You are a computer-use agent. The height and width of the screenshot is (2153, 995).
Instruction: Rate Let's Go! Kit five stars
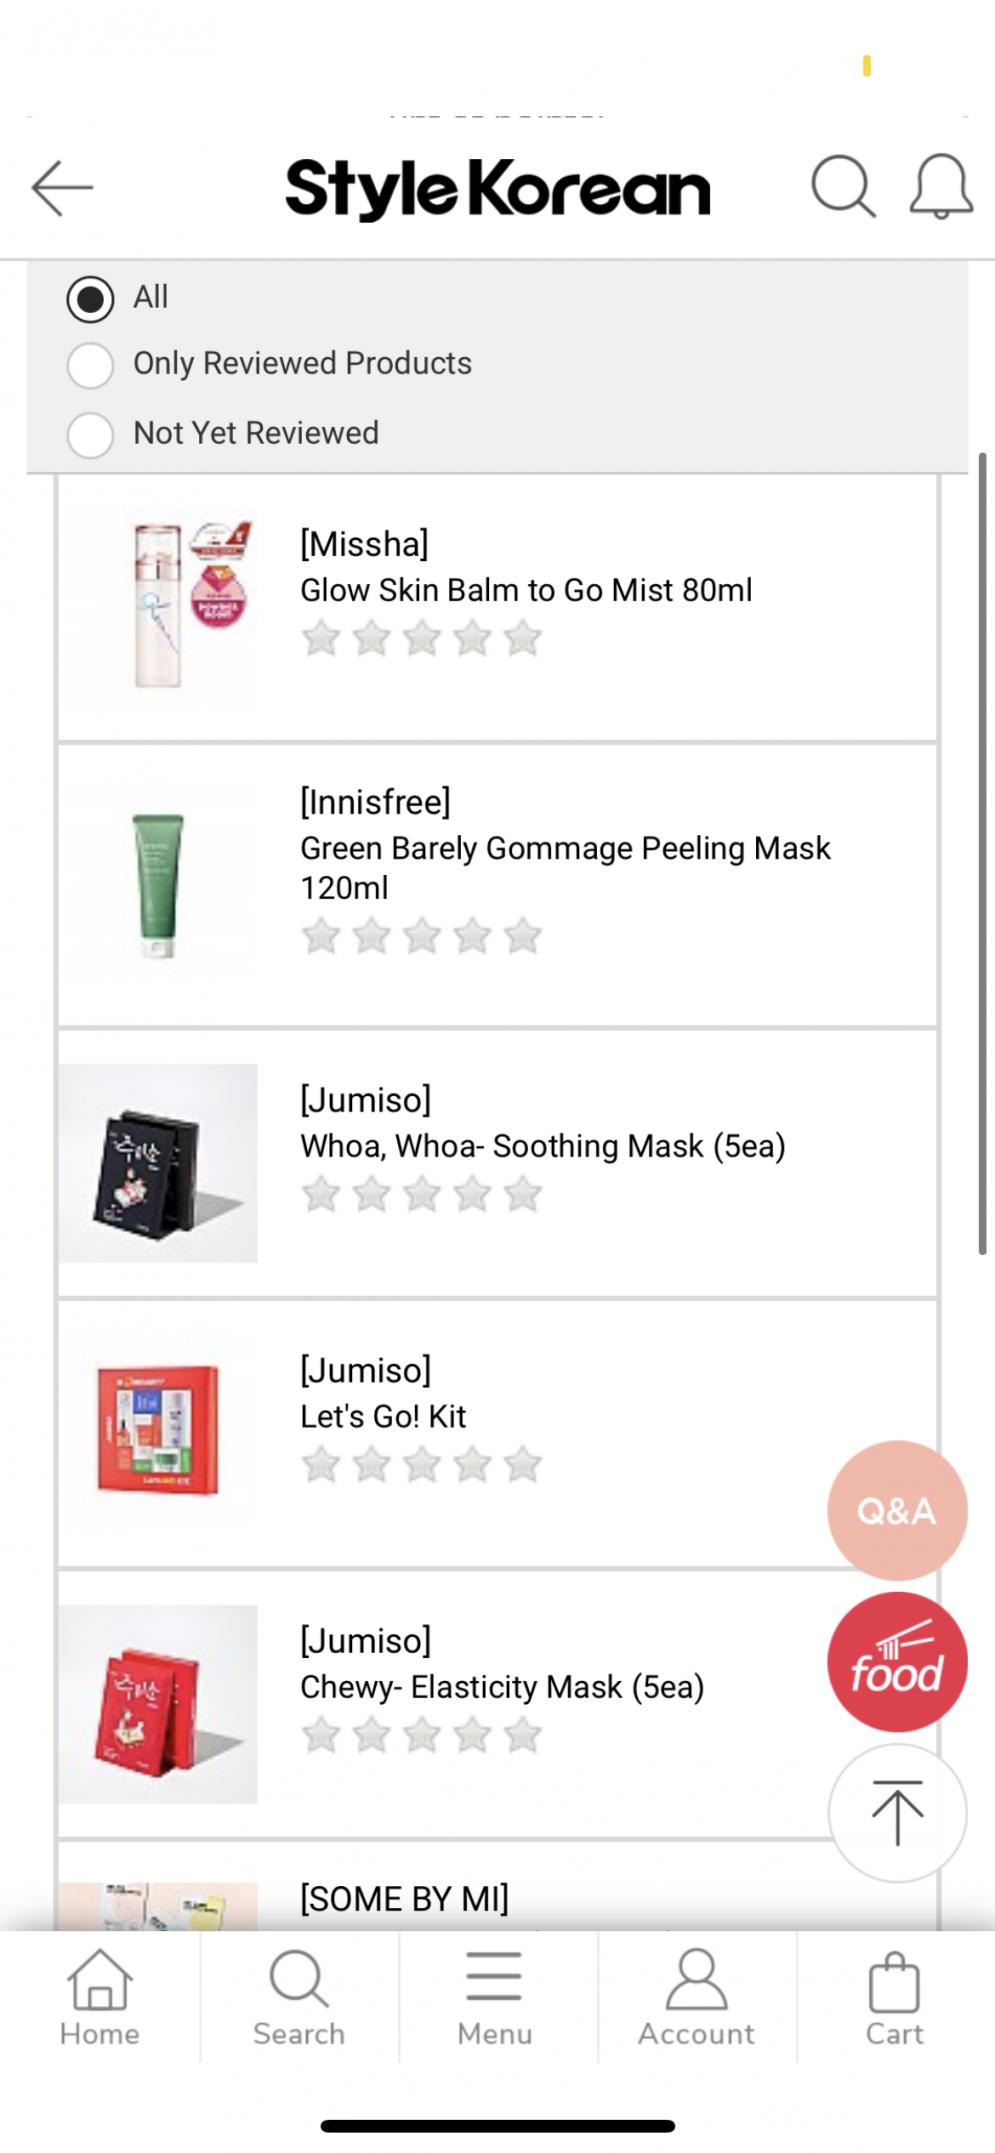[x=523, y=1465]
